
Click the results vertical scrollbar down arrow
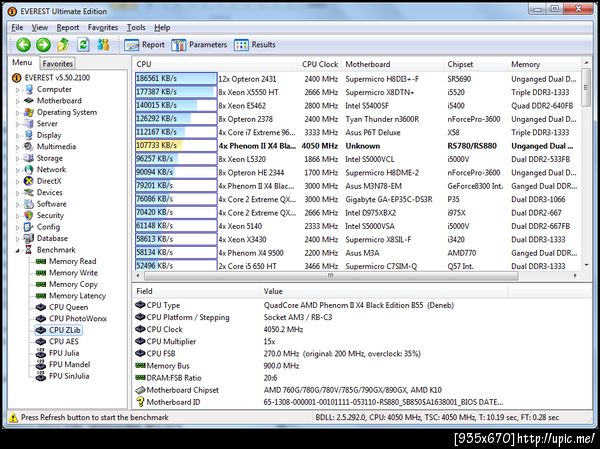(586, 265)
